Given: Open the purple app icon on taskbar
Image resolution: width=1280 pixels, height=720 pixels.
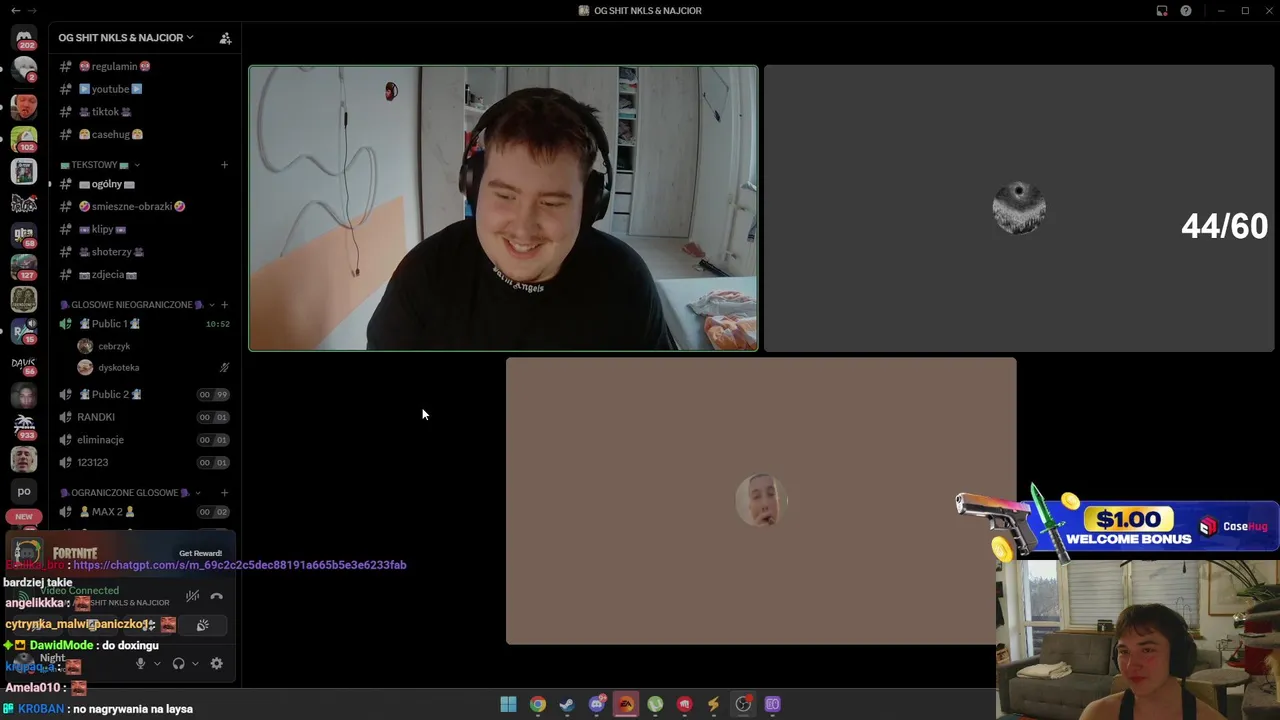Looking at the screenshot, I should pos(772,704).
